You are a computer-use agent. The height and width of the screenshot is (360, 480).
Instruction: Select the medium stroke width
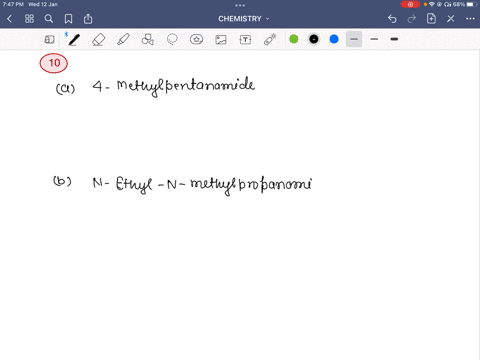[374, 39]
